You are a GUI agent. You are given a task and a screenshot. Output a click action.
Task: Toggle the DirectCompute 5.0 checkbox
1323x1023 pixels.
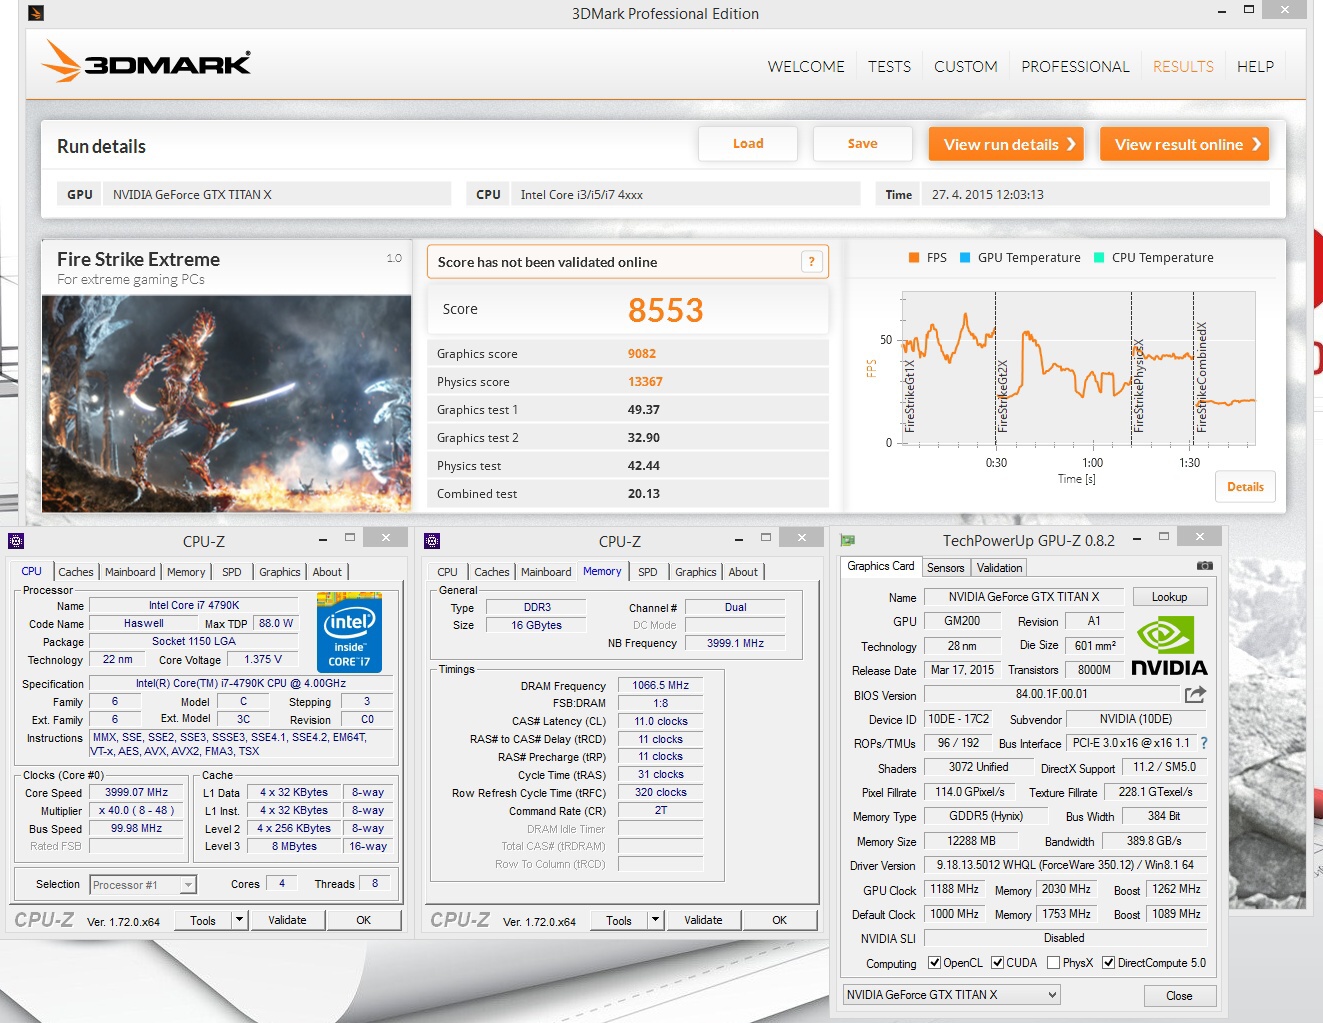click(x=1108, y=963)
